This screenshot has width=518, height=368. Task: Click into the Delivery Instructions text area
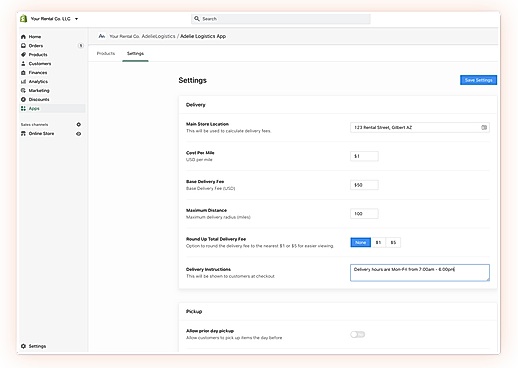[x=420, y=273]
